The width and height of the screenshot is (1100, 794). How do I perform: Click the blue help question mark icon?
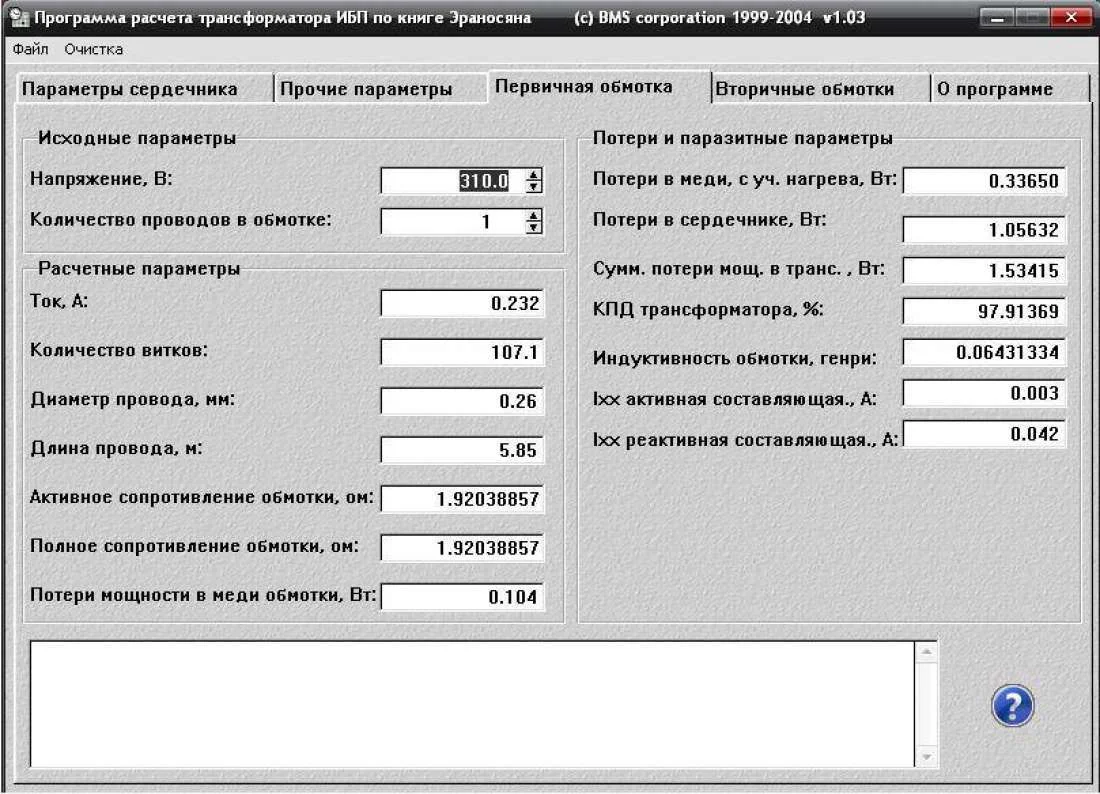(1012, 706)
